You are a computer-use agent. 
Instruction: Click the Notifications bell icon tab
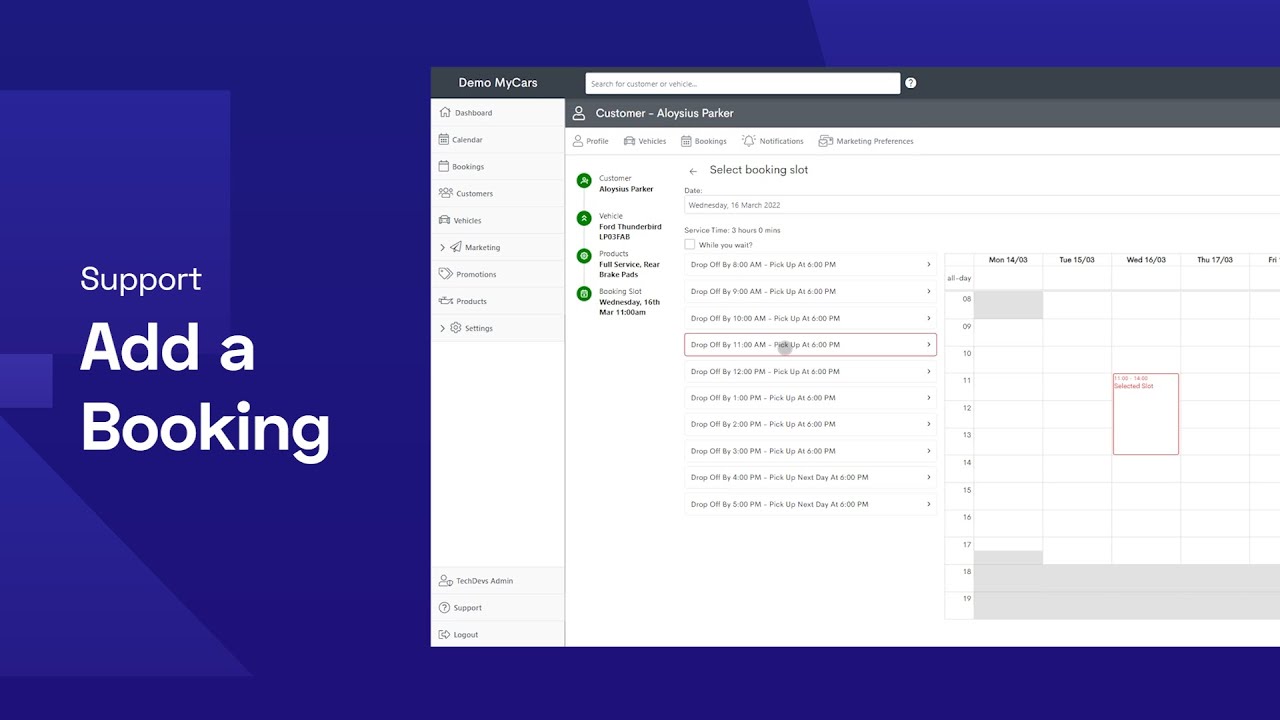tap(749, 141)
